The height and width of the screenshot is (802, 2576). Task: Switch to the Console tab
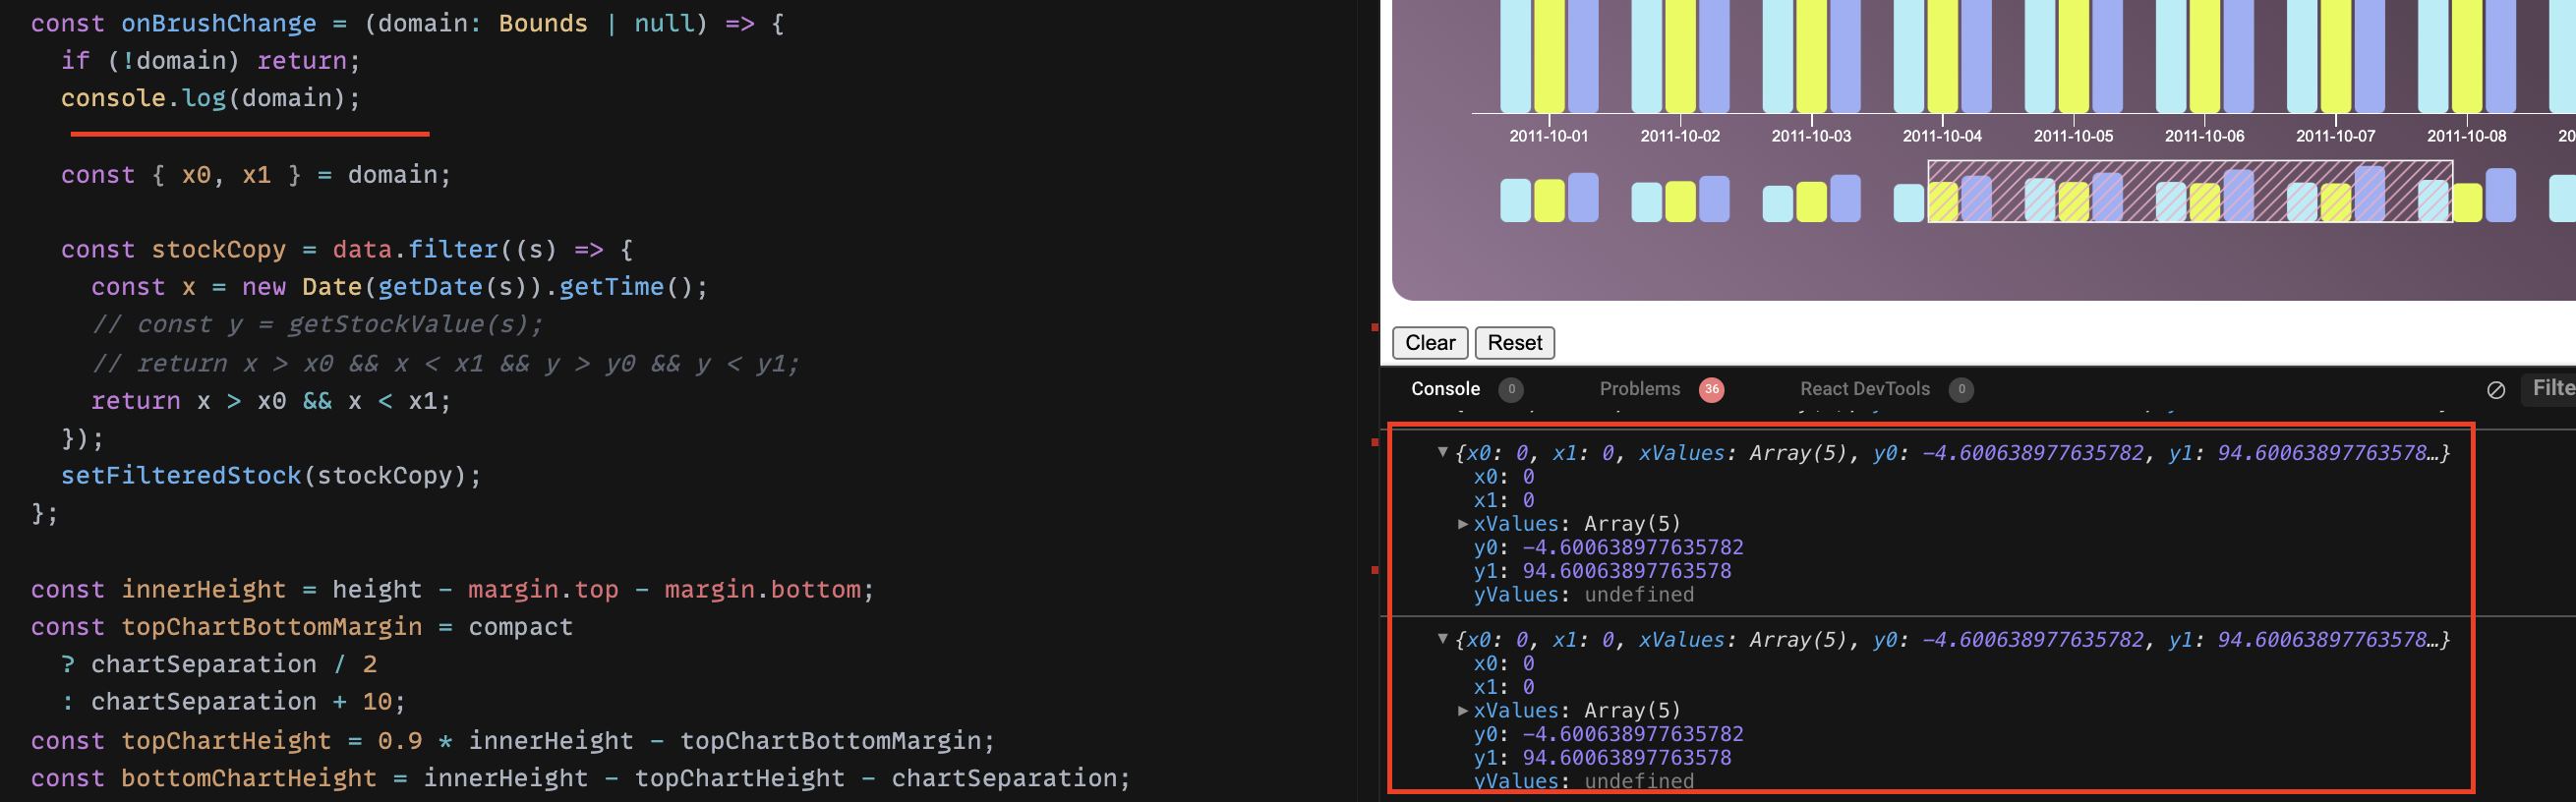pos(1445,389)
